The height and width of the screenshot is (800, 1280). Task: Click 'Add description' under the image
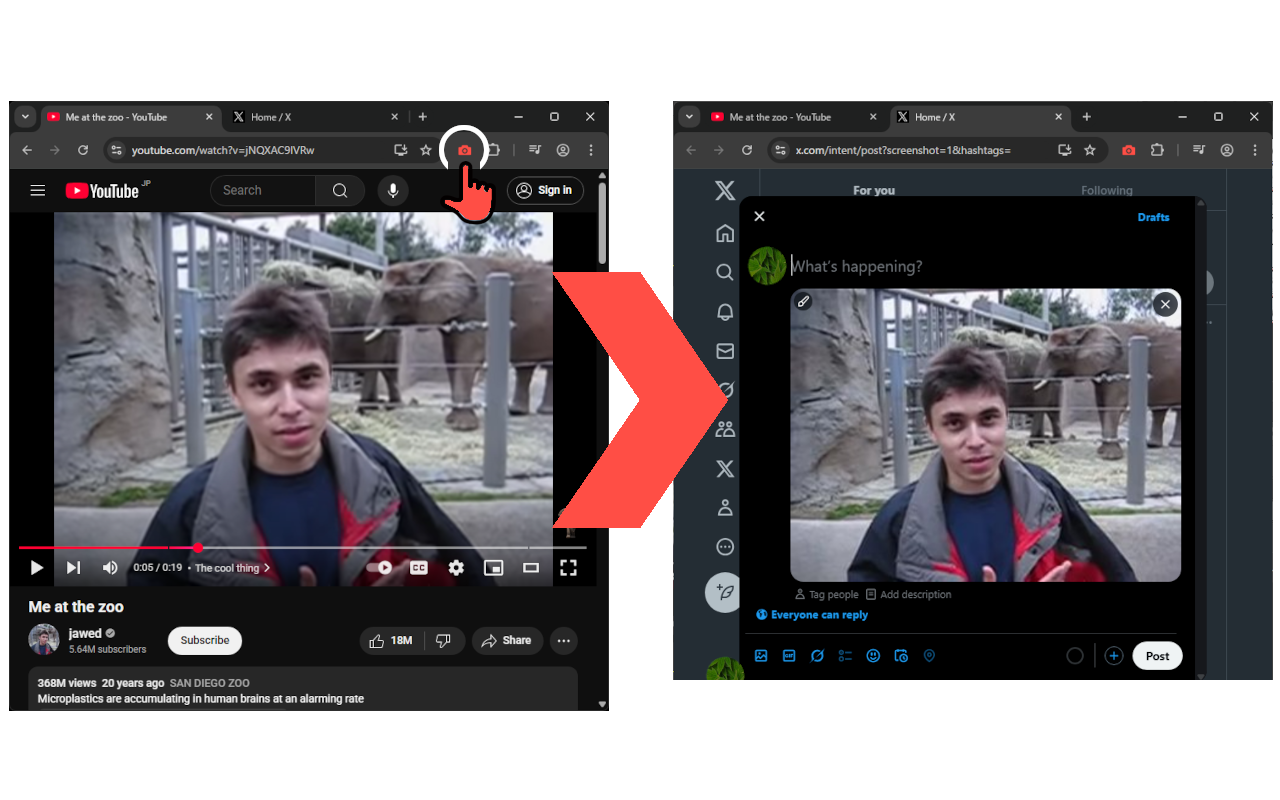click(908, 594)
